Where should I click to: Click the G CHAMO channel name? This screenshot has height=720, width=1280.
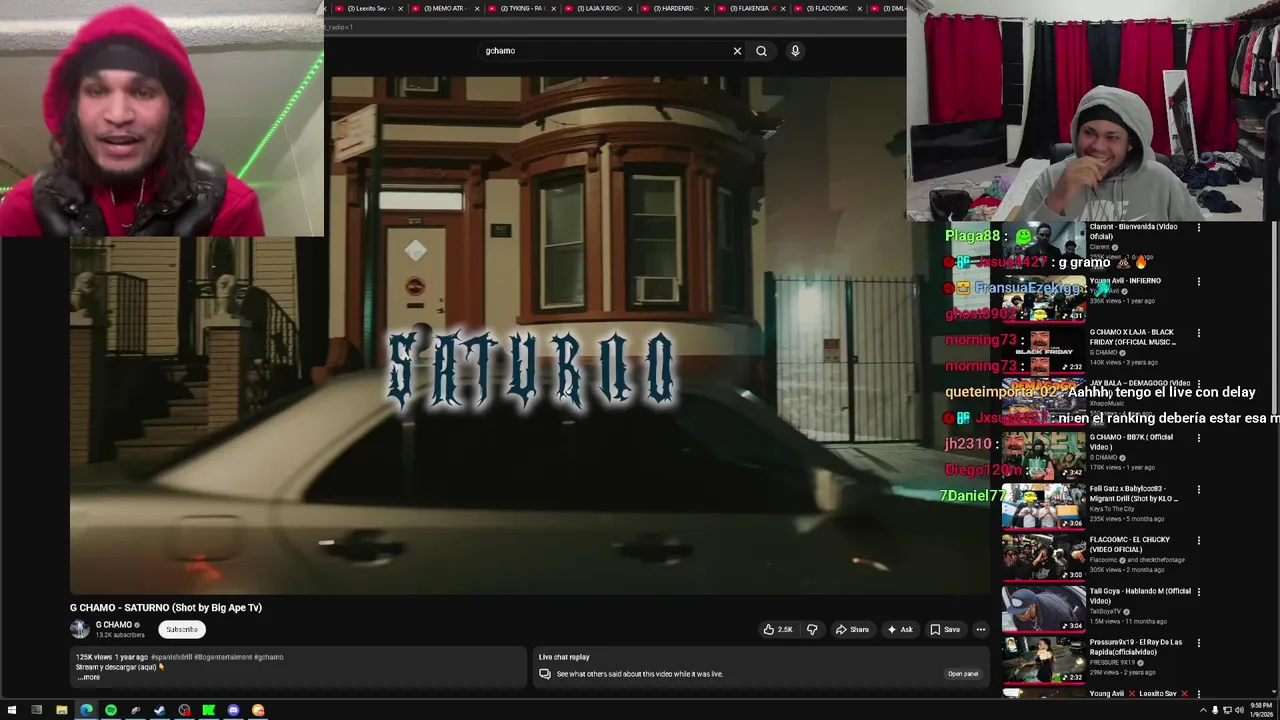[x=114, y=625]
